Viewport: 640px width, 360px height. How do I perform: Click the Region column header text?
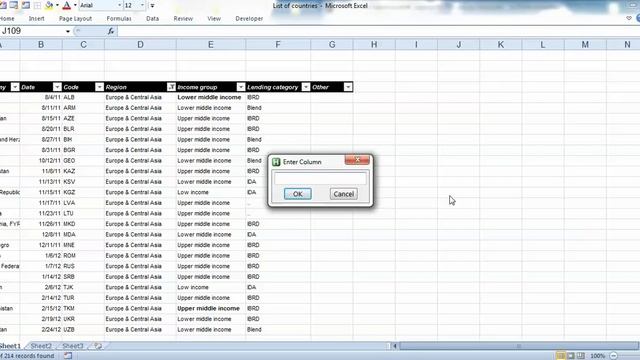[116, 87]
